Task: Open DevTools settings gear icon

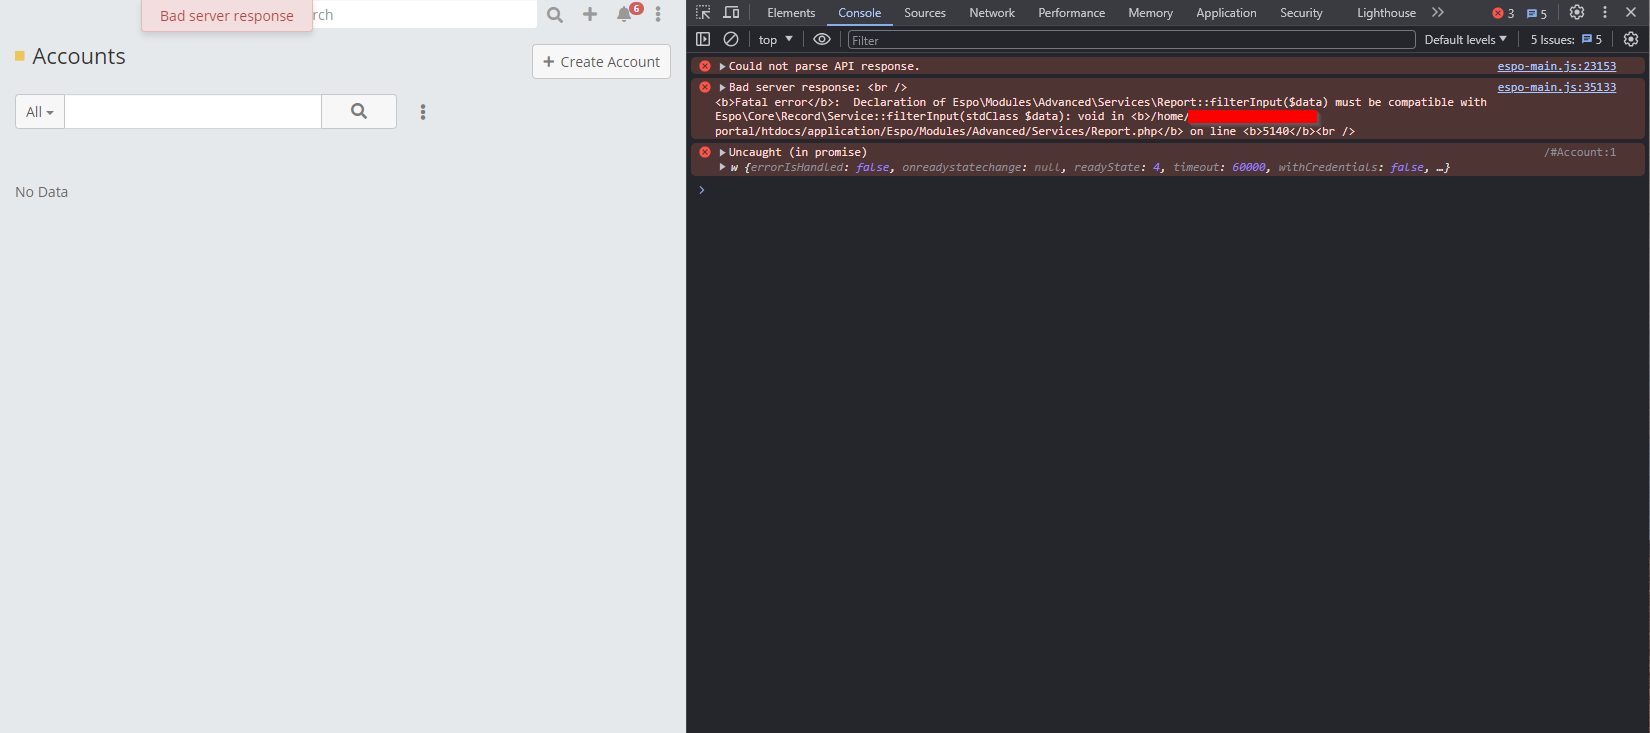Action: tap(1577, 13)
